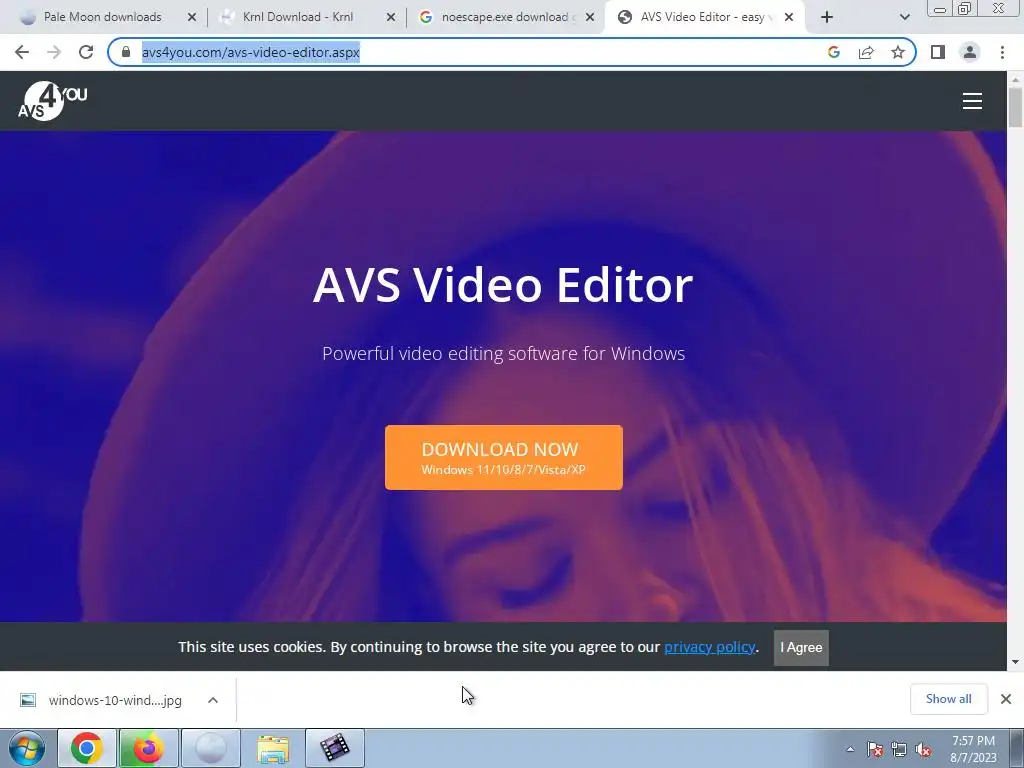Open the browser side panel
Screen dimensions: 1024x768
click(x=938, y=52)
